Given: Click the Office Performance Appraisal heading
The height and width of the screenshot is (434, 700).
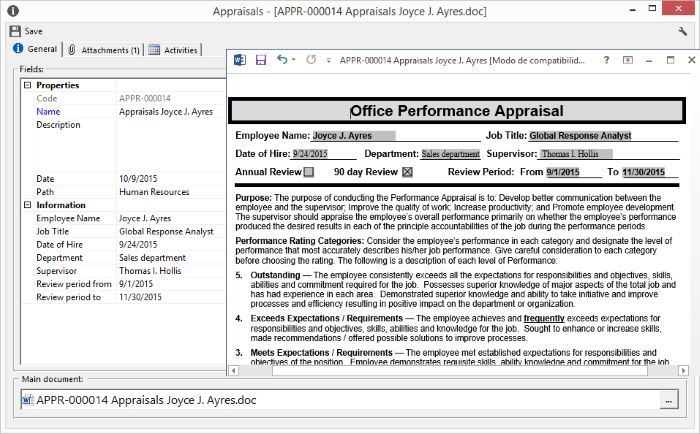Looking at the screenshot, I should point(457,111).
